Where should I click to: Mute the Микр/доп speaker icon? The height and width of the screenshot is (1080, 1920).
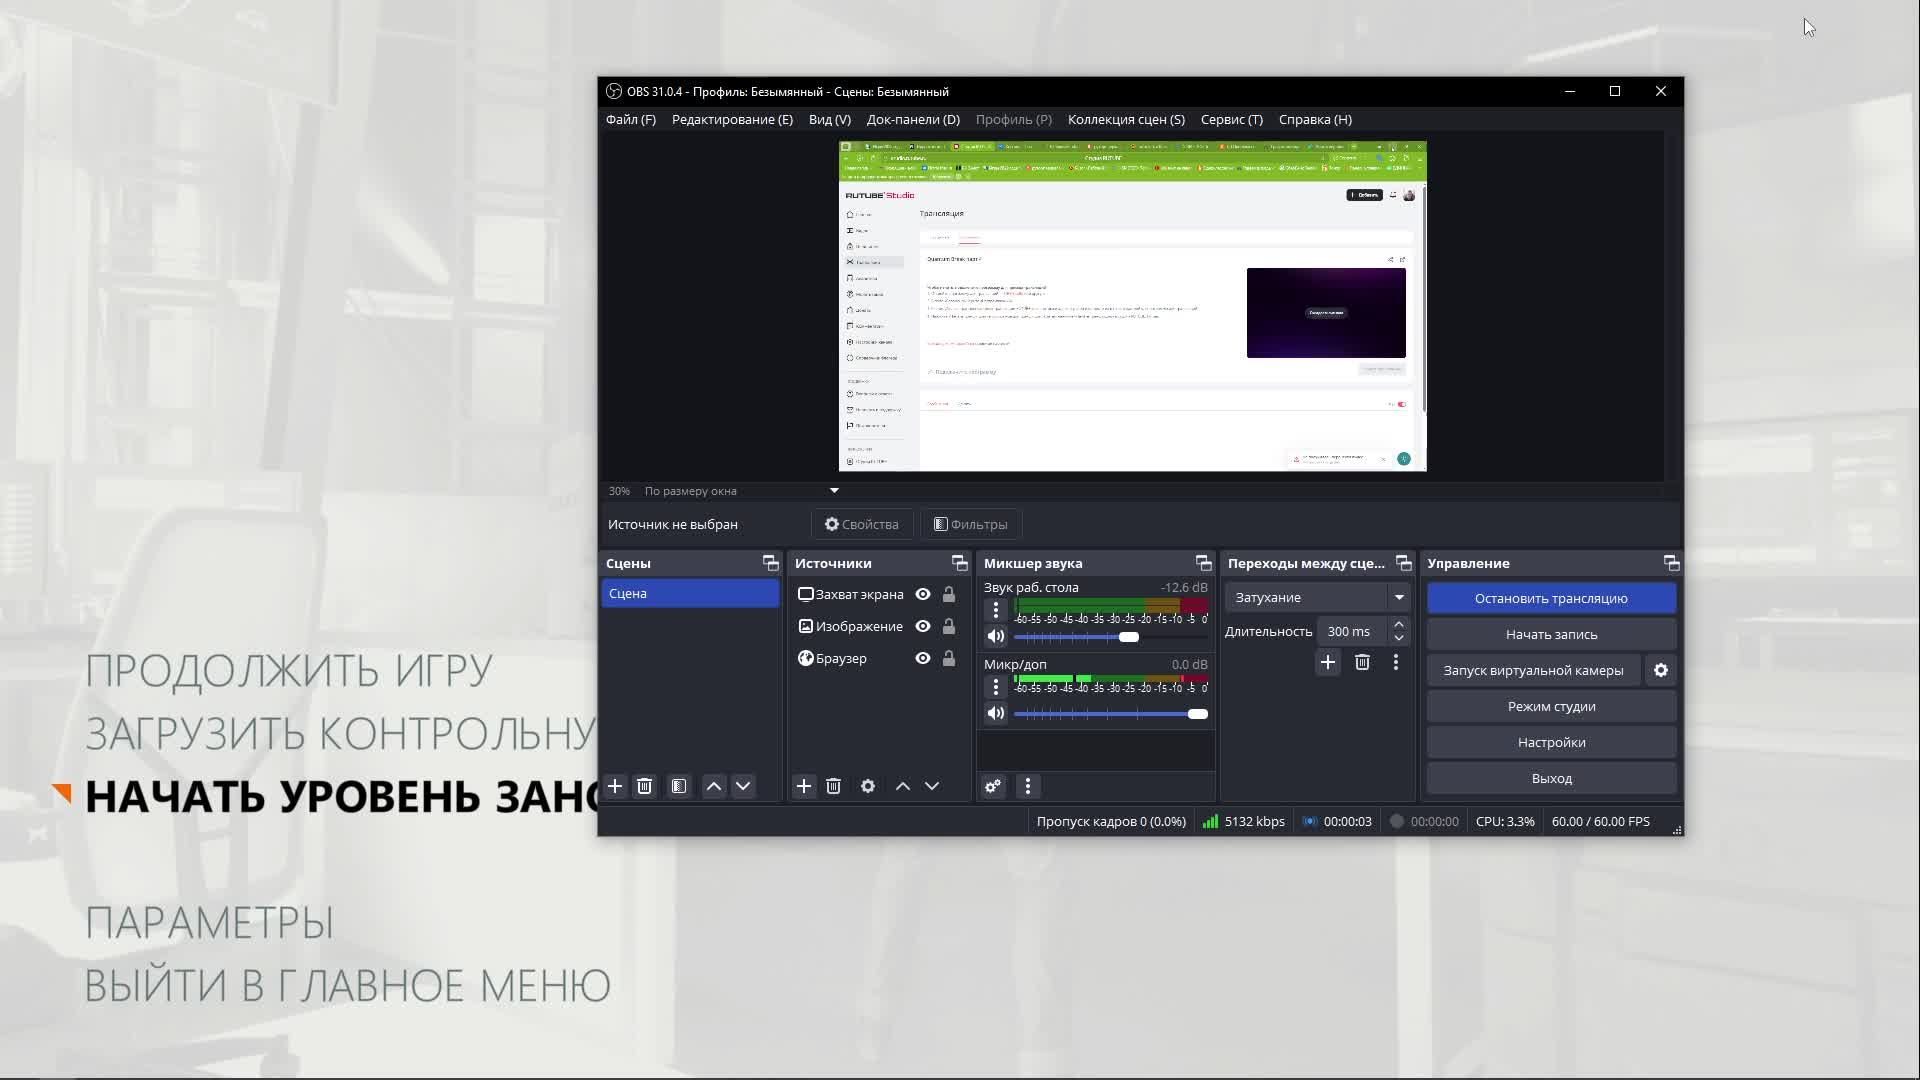tap(996, 713)
